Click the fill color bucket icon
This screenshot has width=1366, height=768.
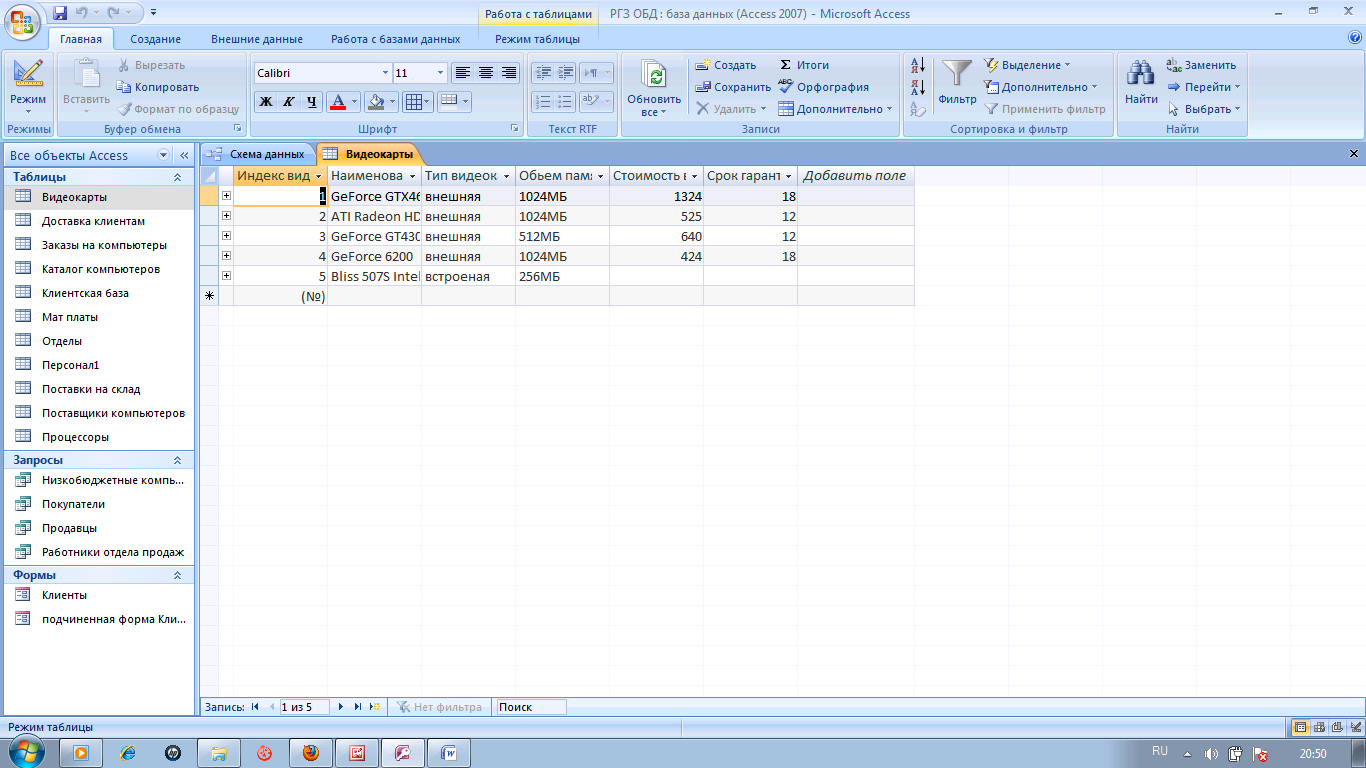click(x=375, y=101)
